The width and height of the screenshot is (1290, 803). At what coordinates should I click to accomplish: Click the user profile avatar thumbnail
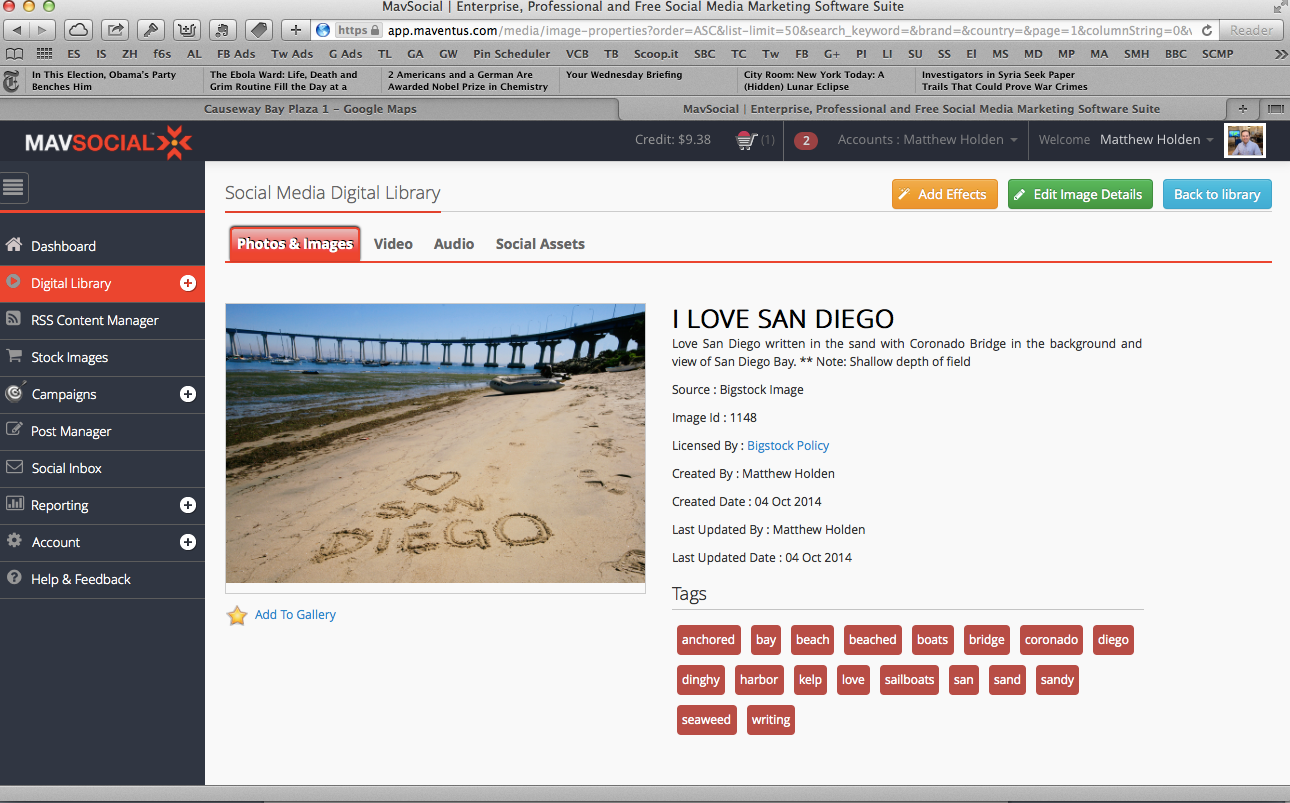[x=1246, y=140]
